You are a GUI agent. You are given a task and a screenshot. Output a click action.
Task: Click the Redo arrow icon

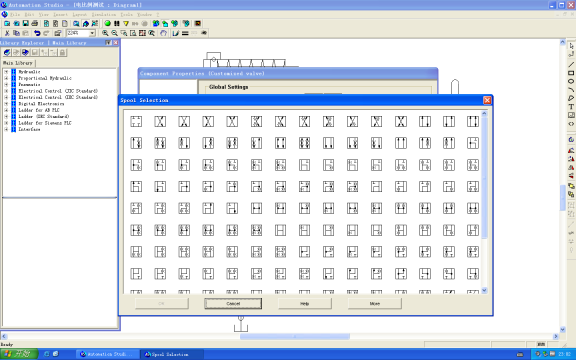[46, 33]
